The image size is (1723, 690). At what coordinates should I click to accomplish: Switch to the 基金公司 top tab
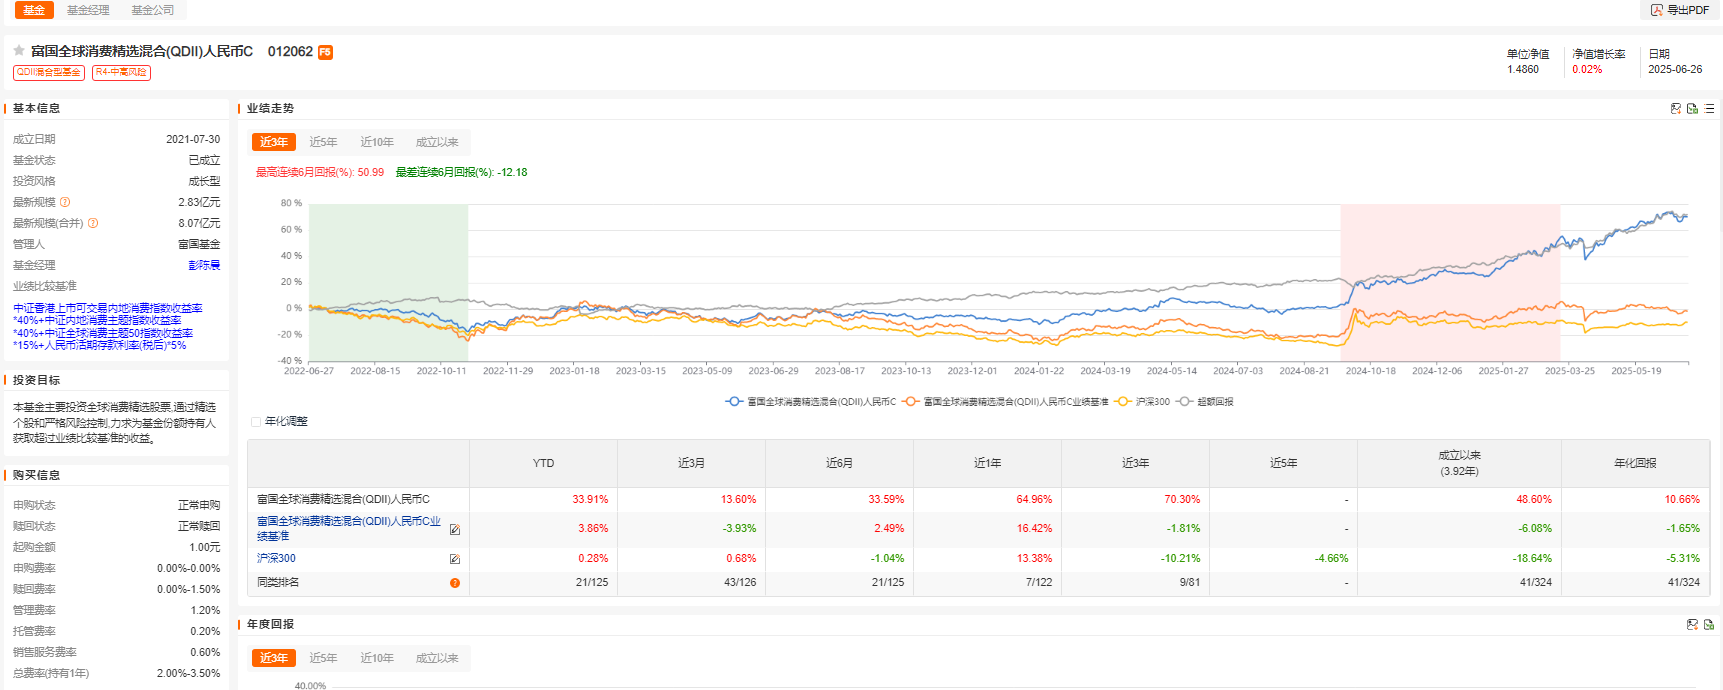153,10
